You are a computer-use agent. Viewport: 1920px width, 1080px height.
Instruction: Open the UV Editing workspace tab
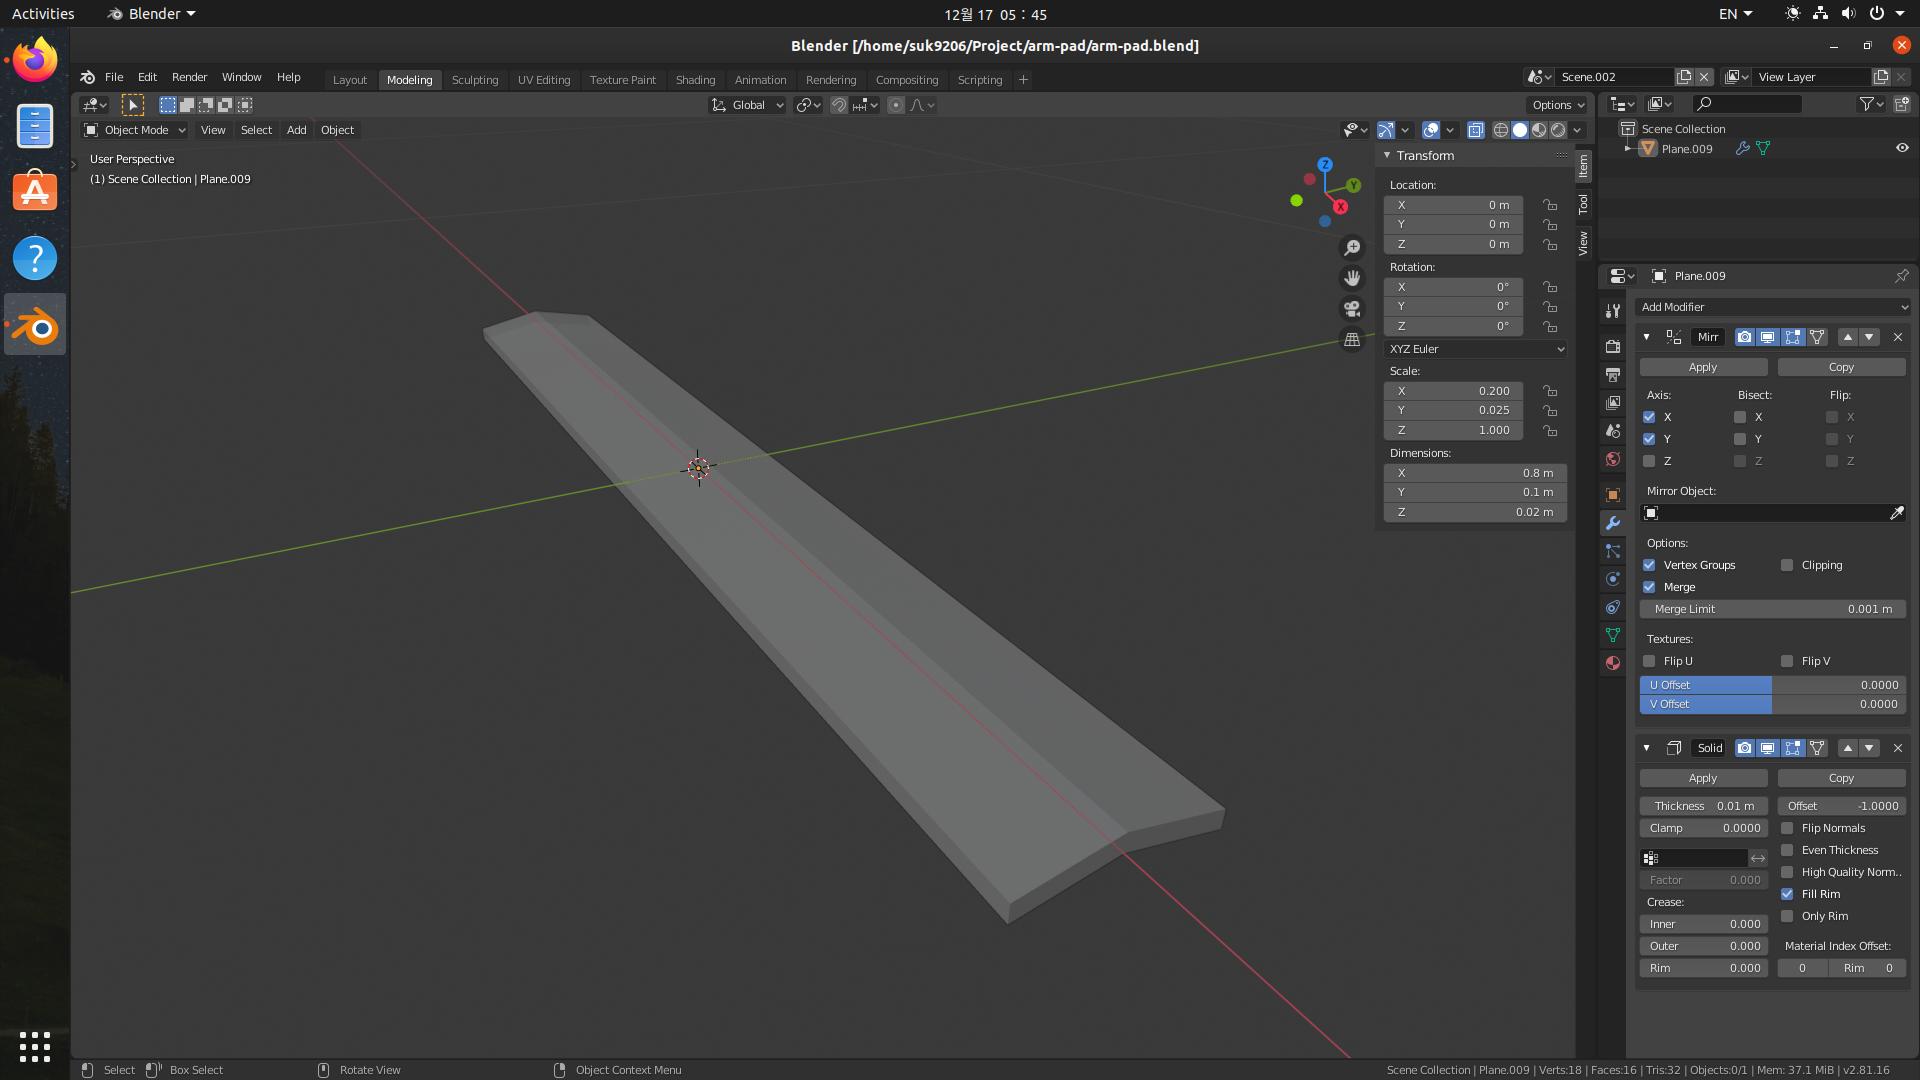543,79
